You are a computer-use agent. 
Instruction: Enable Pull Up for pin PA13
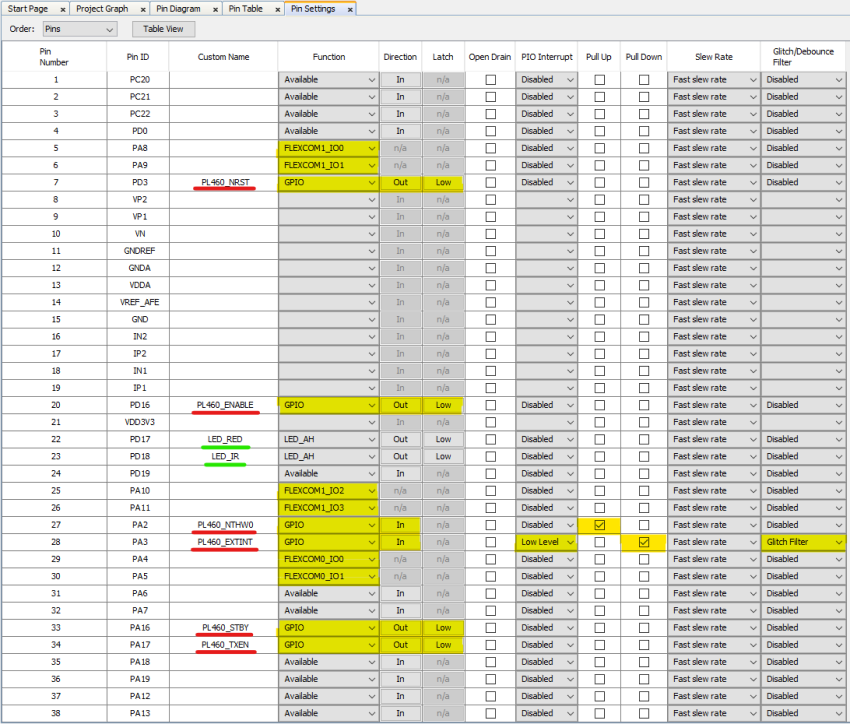[x=600, y=713]
